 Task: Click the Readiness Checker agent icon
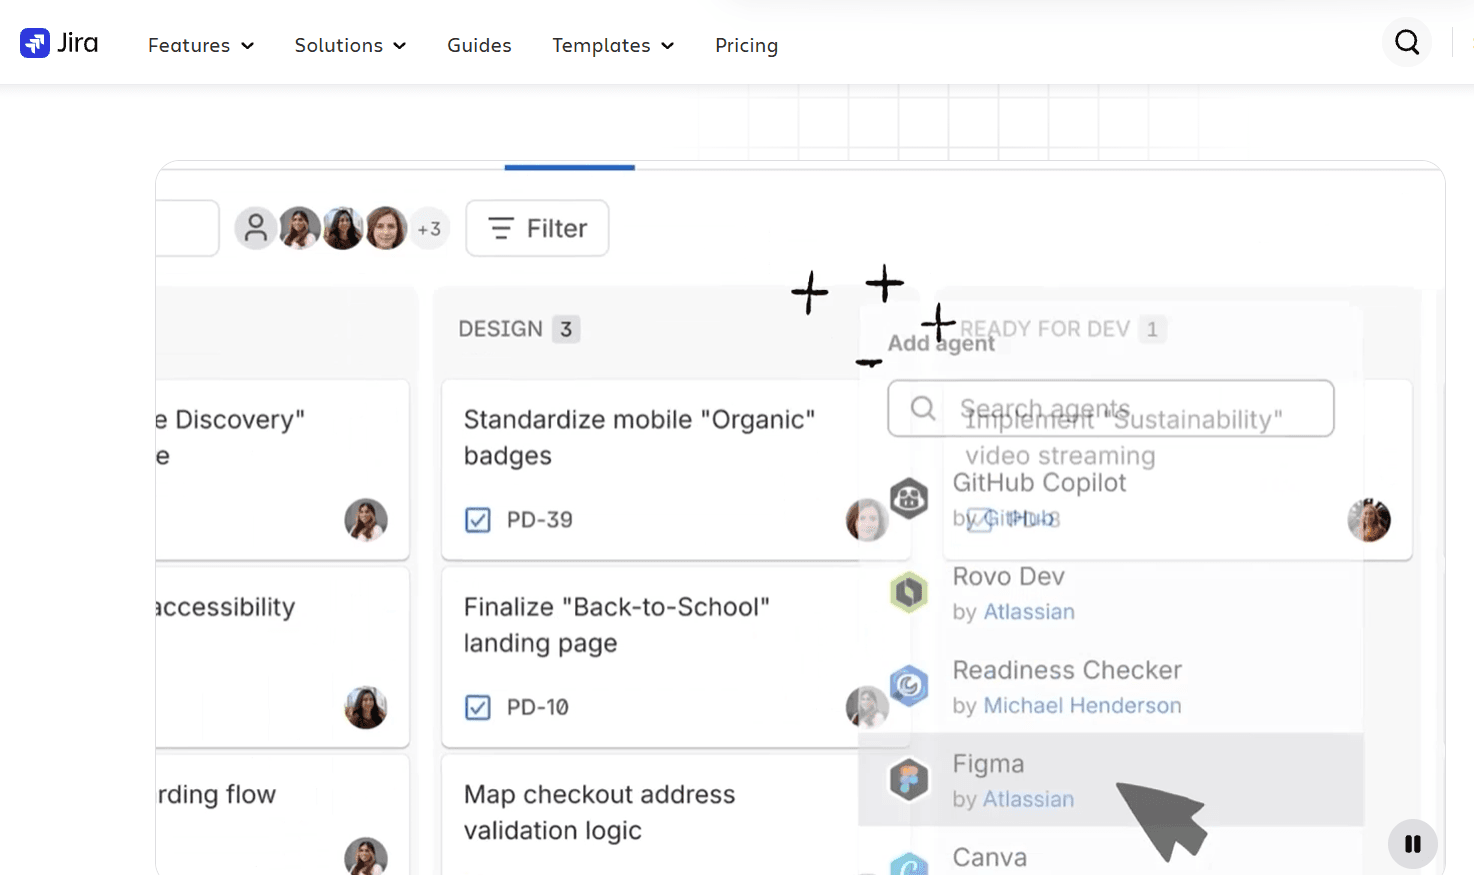coord(909,686)
